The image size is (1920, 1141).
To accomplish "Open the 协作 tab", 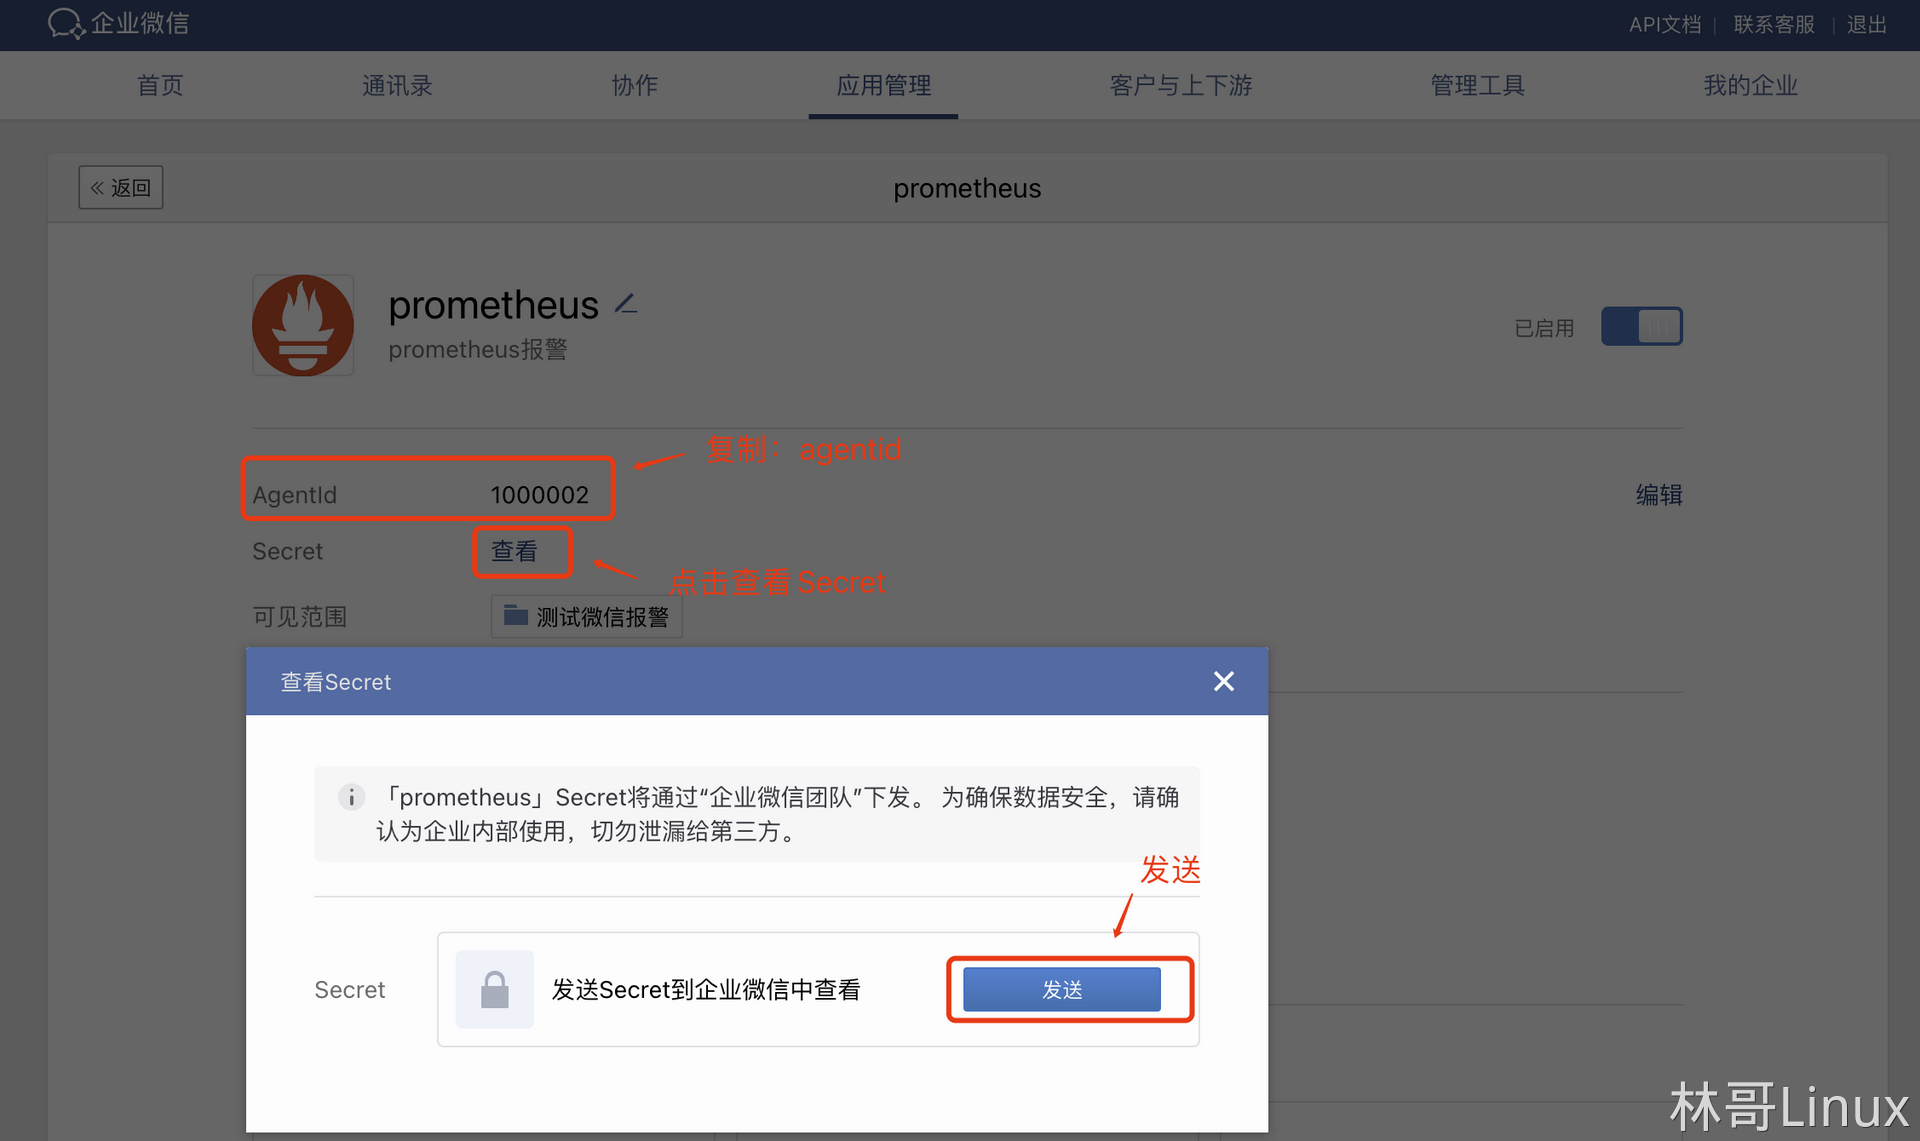I will point(635,86).
